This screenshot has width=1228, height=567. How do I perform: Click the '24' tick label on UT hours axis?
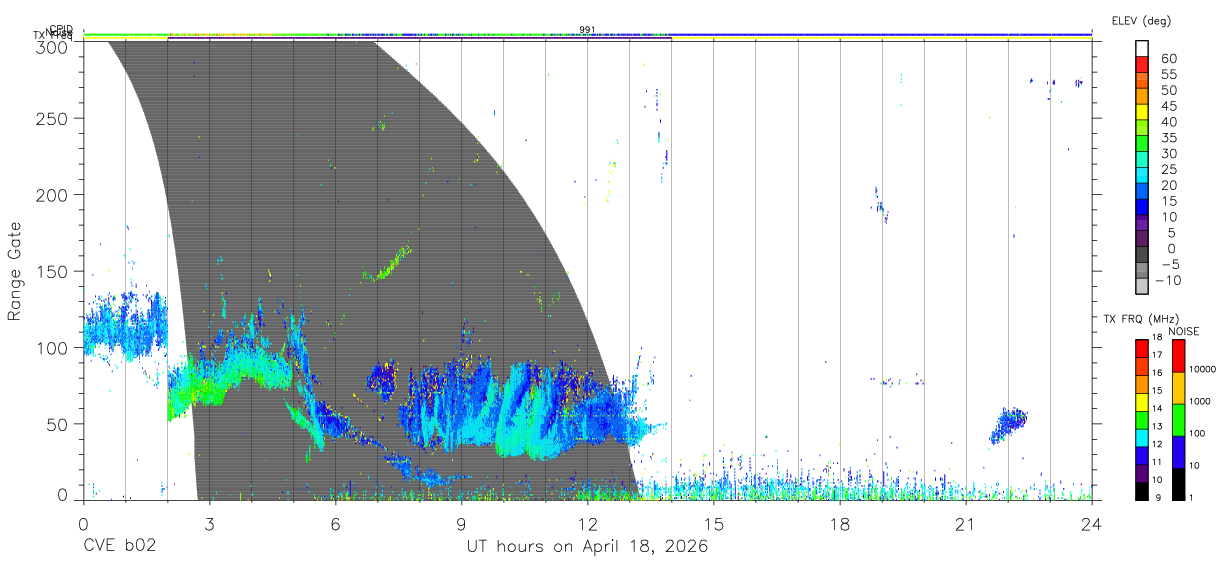point(1091,523)
